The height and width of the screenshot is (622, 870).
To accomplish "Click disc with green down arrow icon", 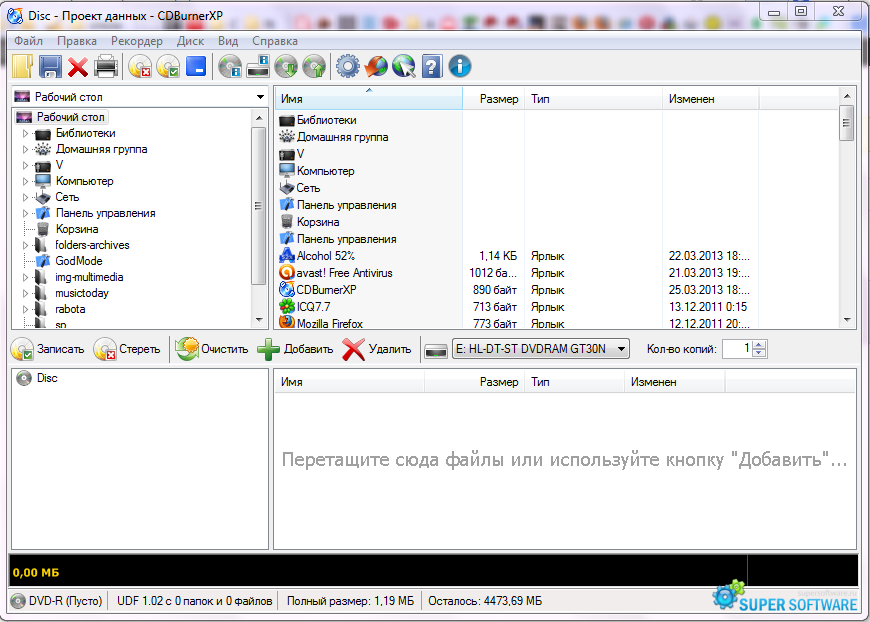I will [x=286, y=66].
